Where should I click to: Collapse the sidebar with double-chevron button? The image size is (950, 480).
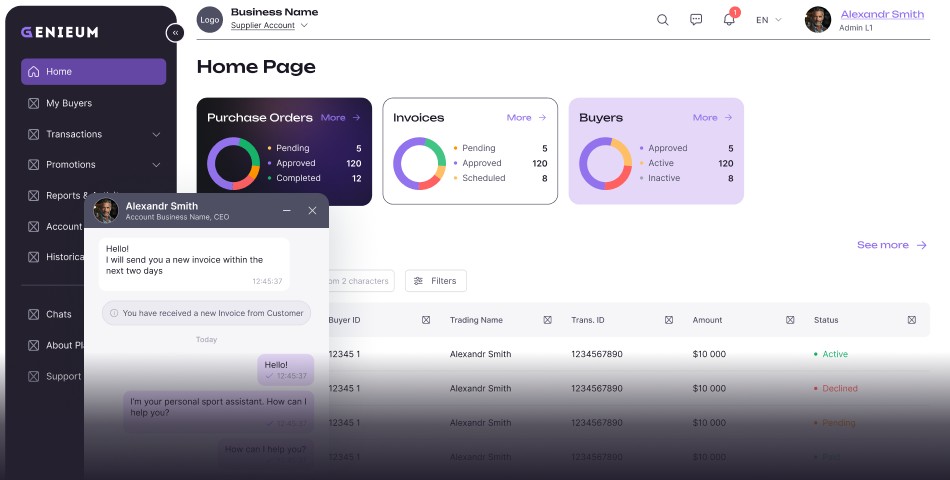[x=176, y=33]
